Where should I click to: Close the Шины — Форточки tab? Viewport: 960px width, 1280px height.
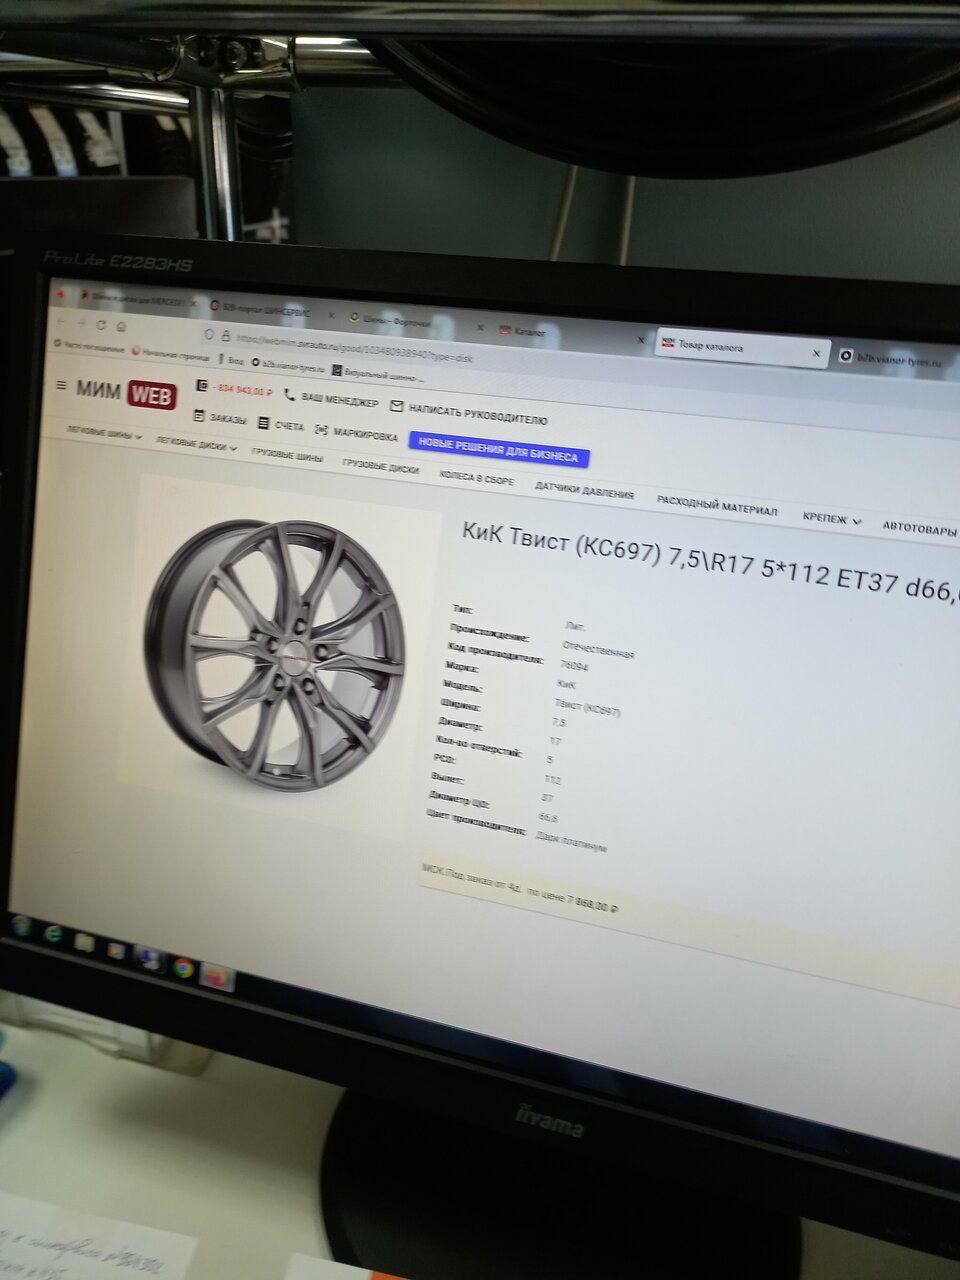[x=480, y=328]
